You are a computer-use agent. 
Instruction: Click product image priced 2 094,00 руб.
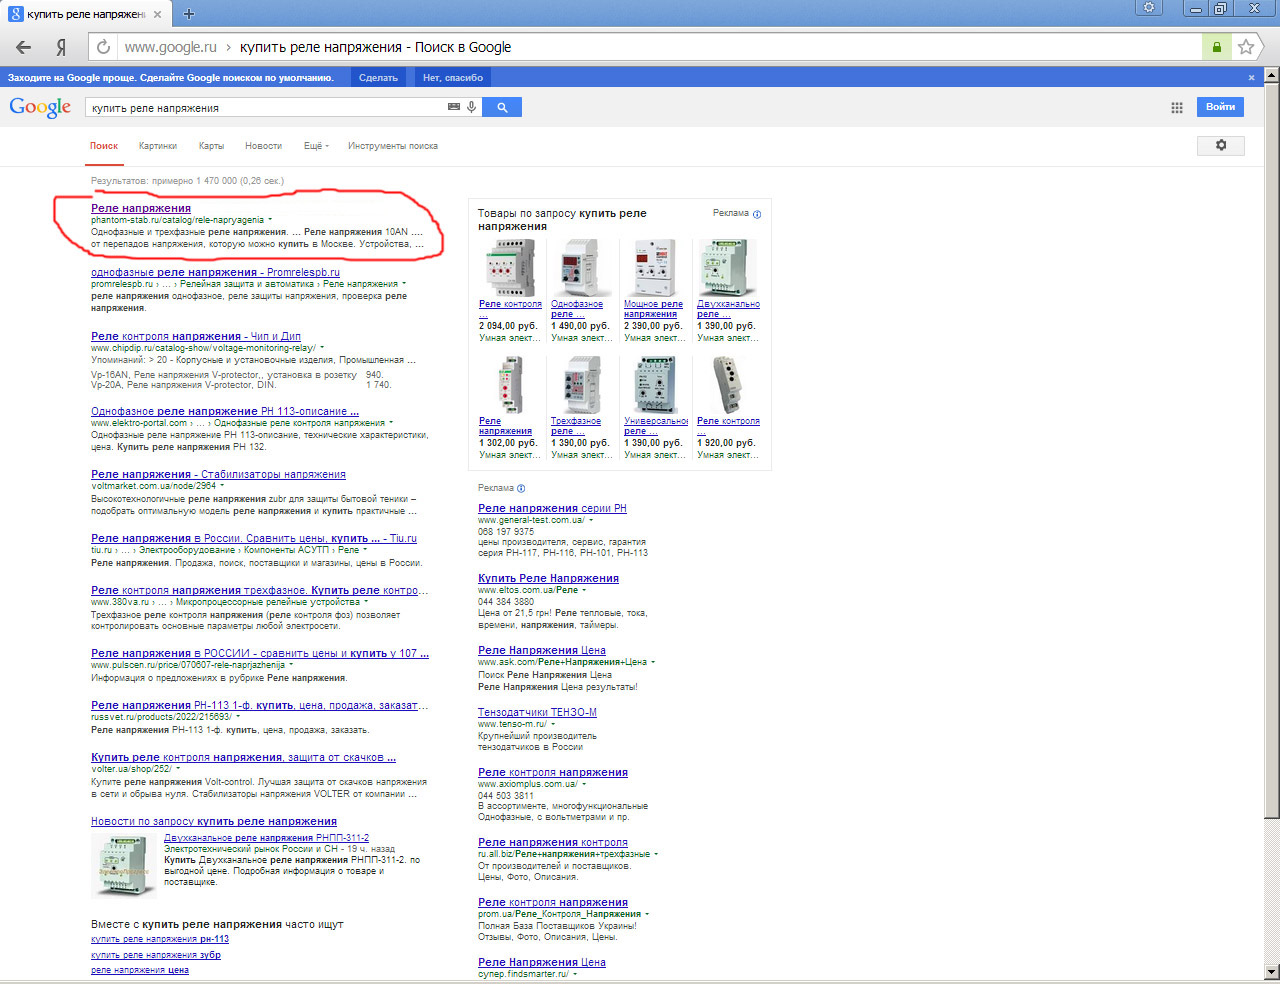coord(510,268)
